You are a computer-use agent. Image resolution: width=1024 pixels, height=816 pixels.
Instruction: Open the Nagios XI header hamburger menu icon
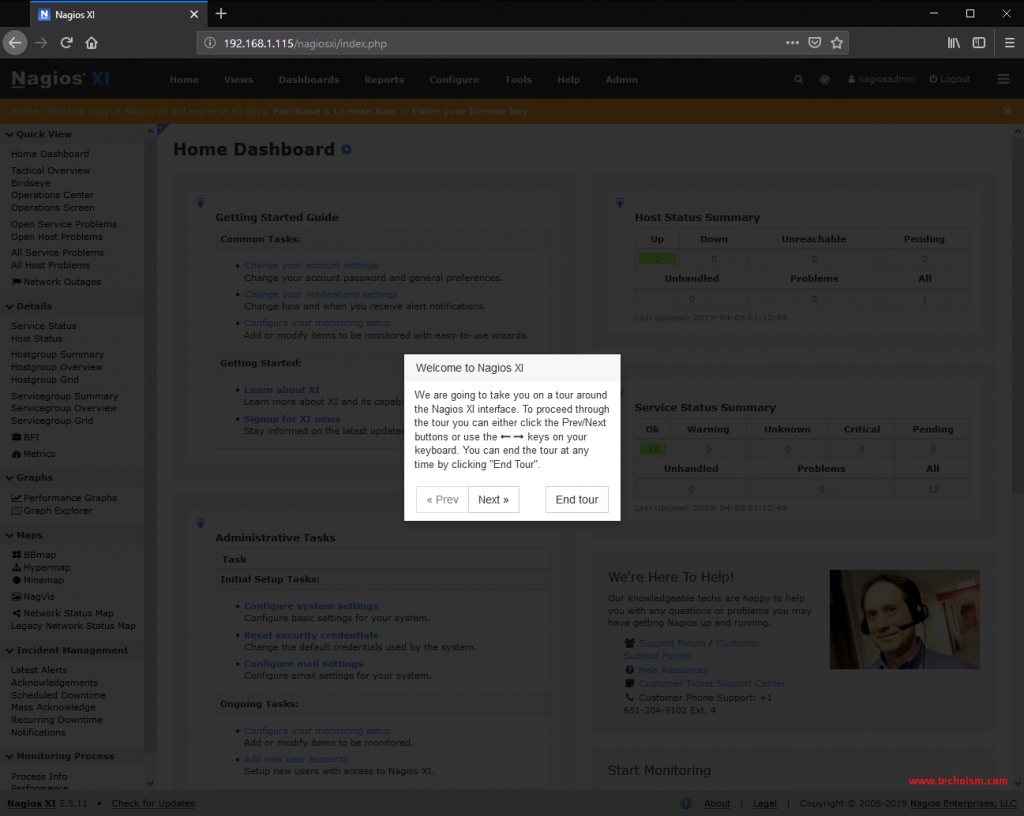(x=1003, y=79)
